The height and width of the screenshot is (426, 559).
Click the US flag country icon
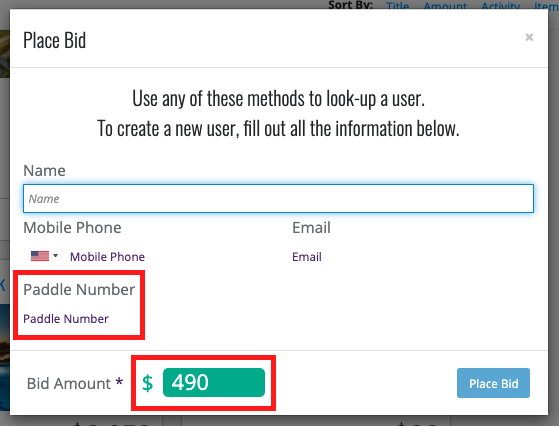(x=40, y=256)
